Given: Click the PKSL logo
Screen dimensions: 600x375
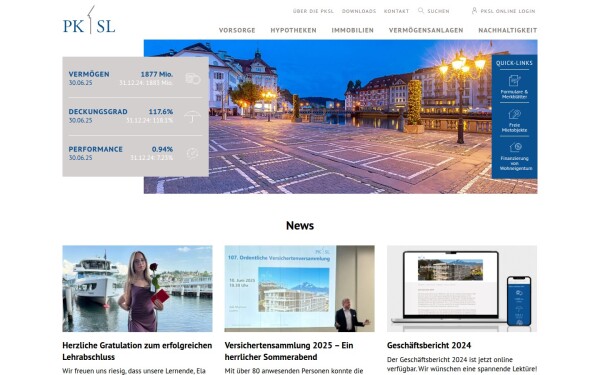Looking at the screenshot, I should pyautogui.click(x=89, y=20).
